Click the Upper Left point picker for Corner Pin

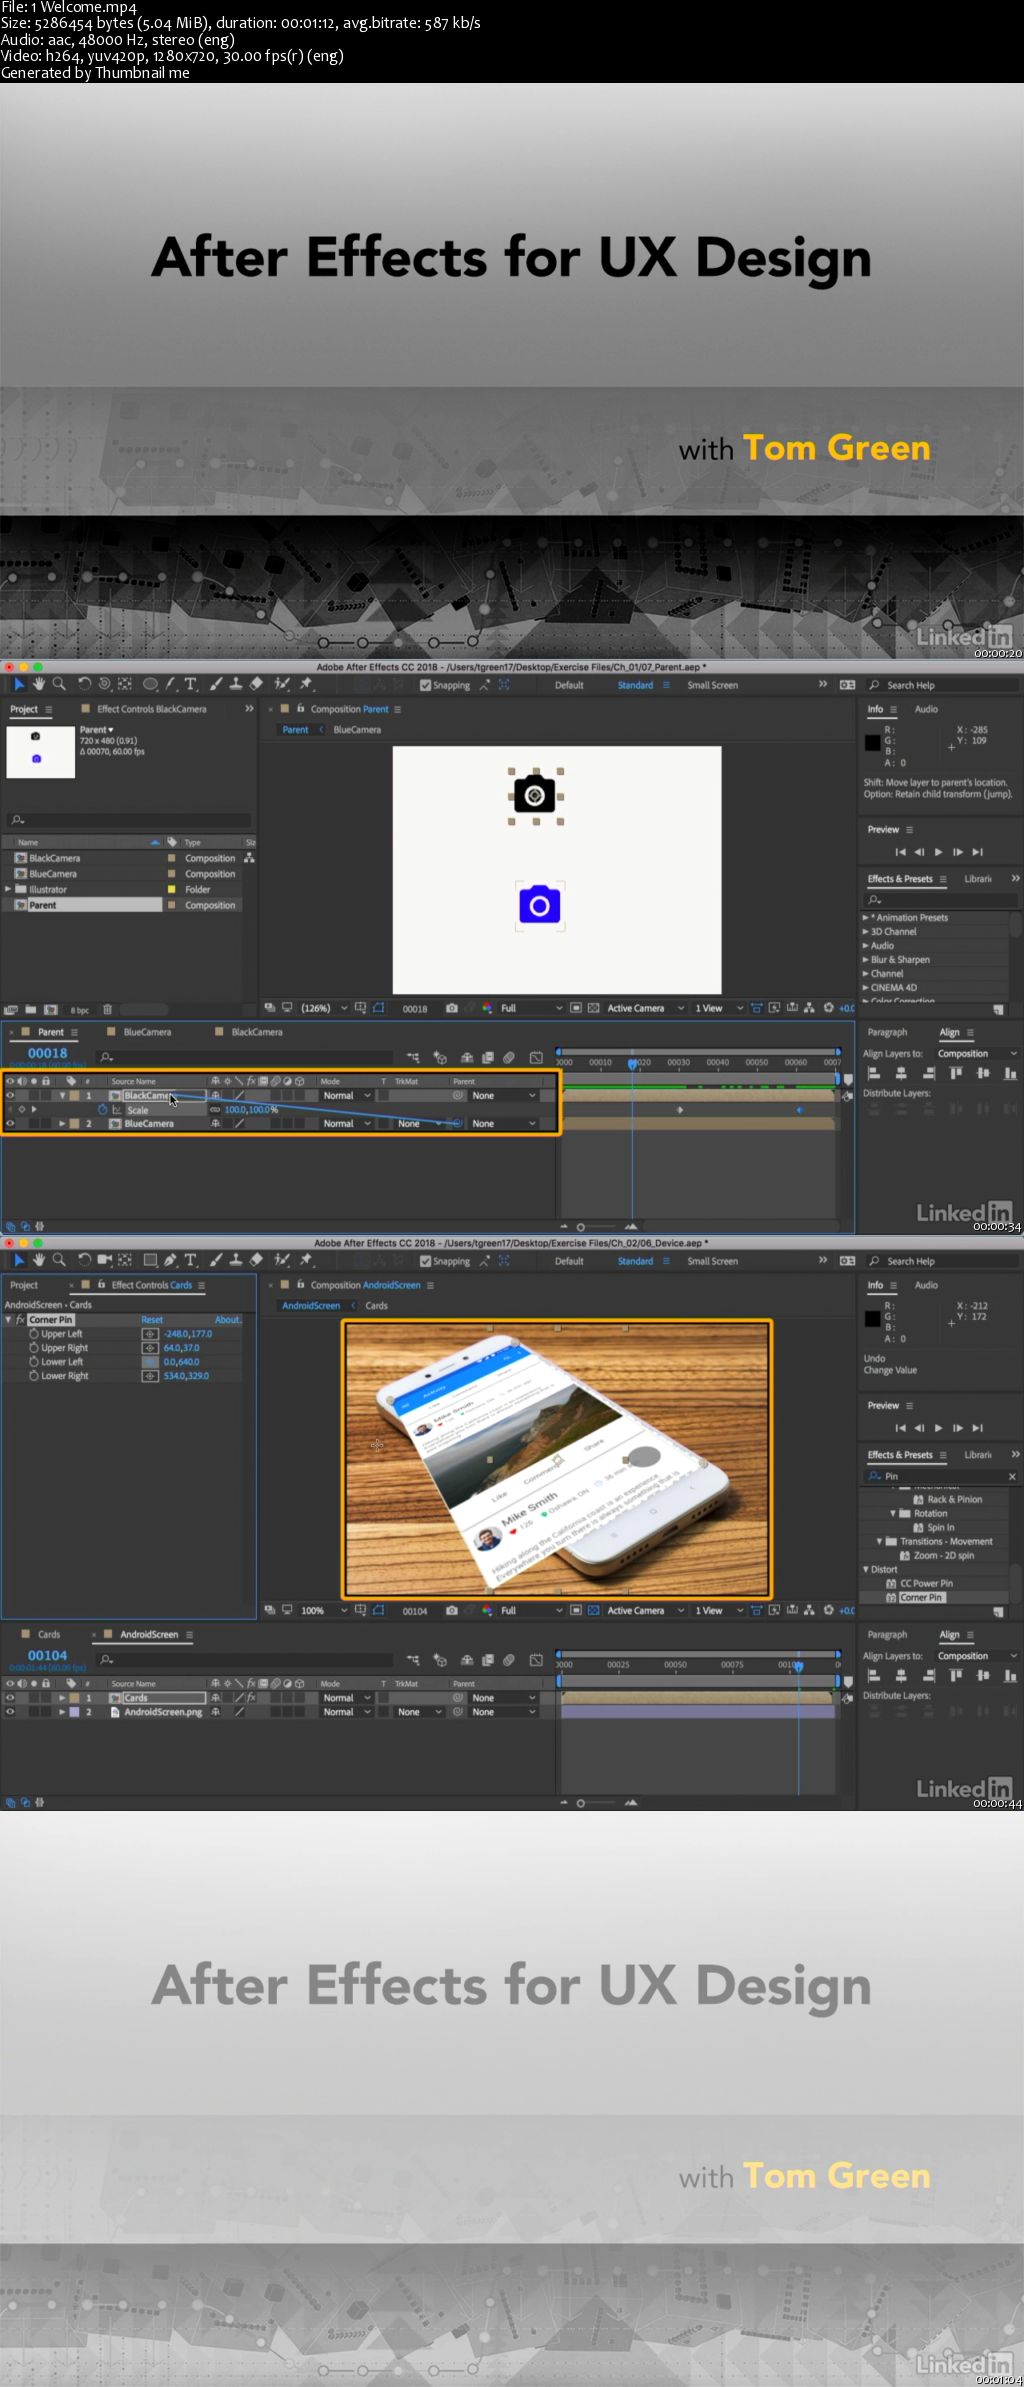tap(150, 1334)
